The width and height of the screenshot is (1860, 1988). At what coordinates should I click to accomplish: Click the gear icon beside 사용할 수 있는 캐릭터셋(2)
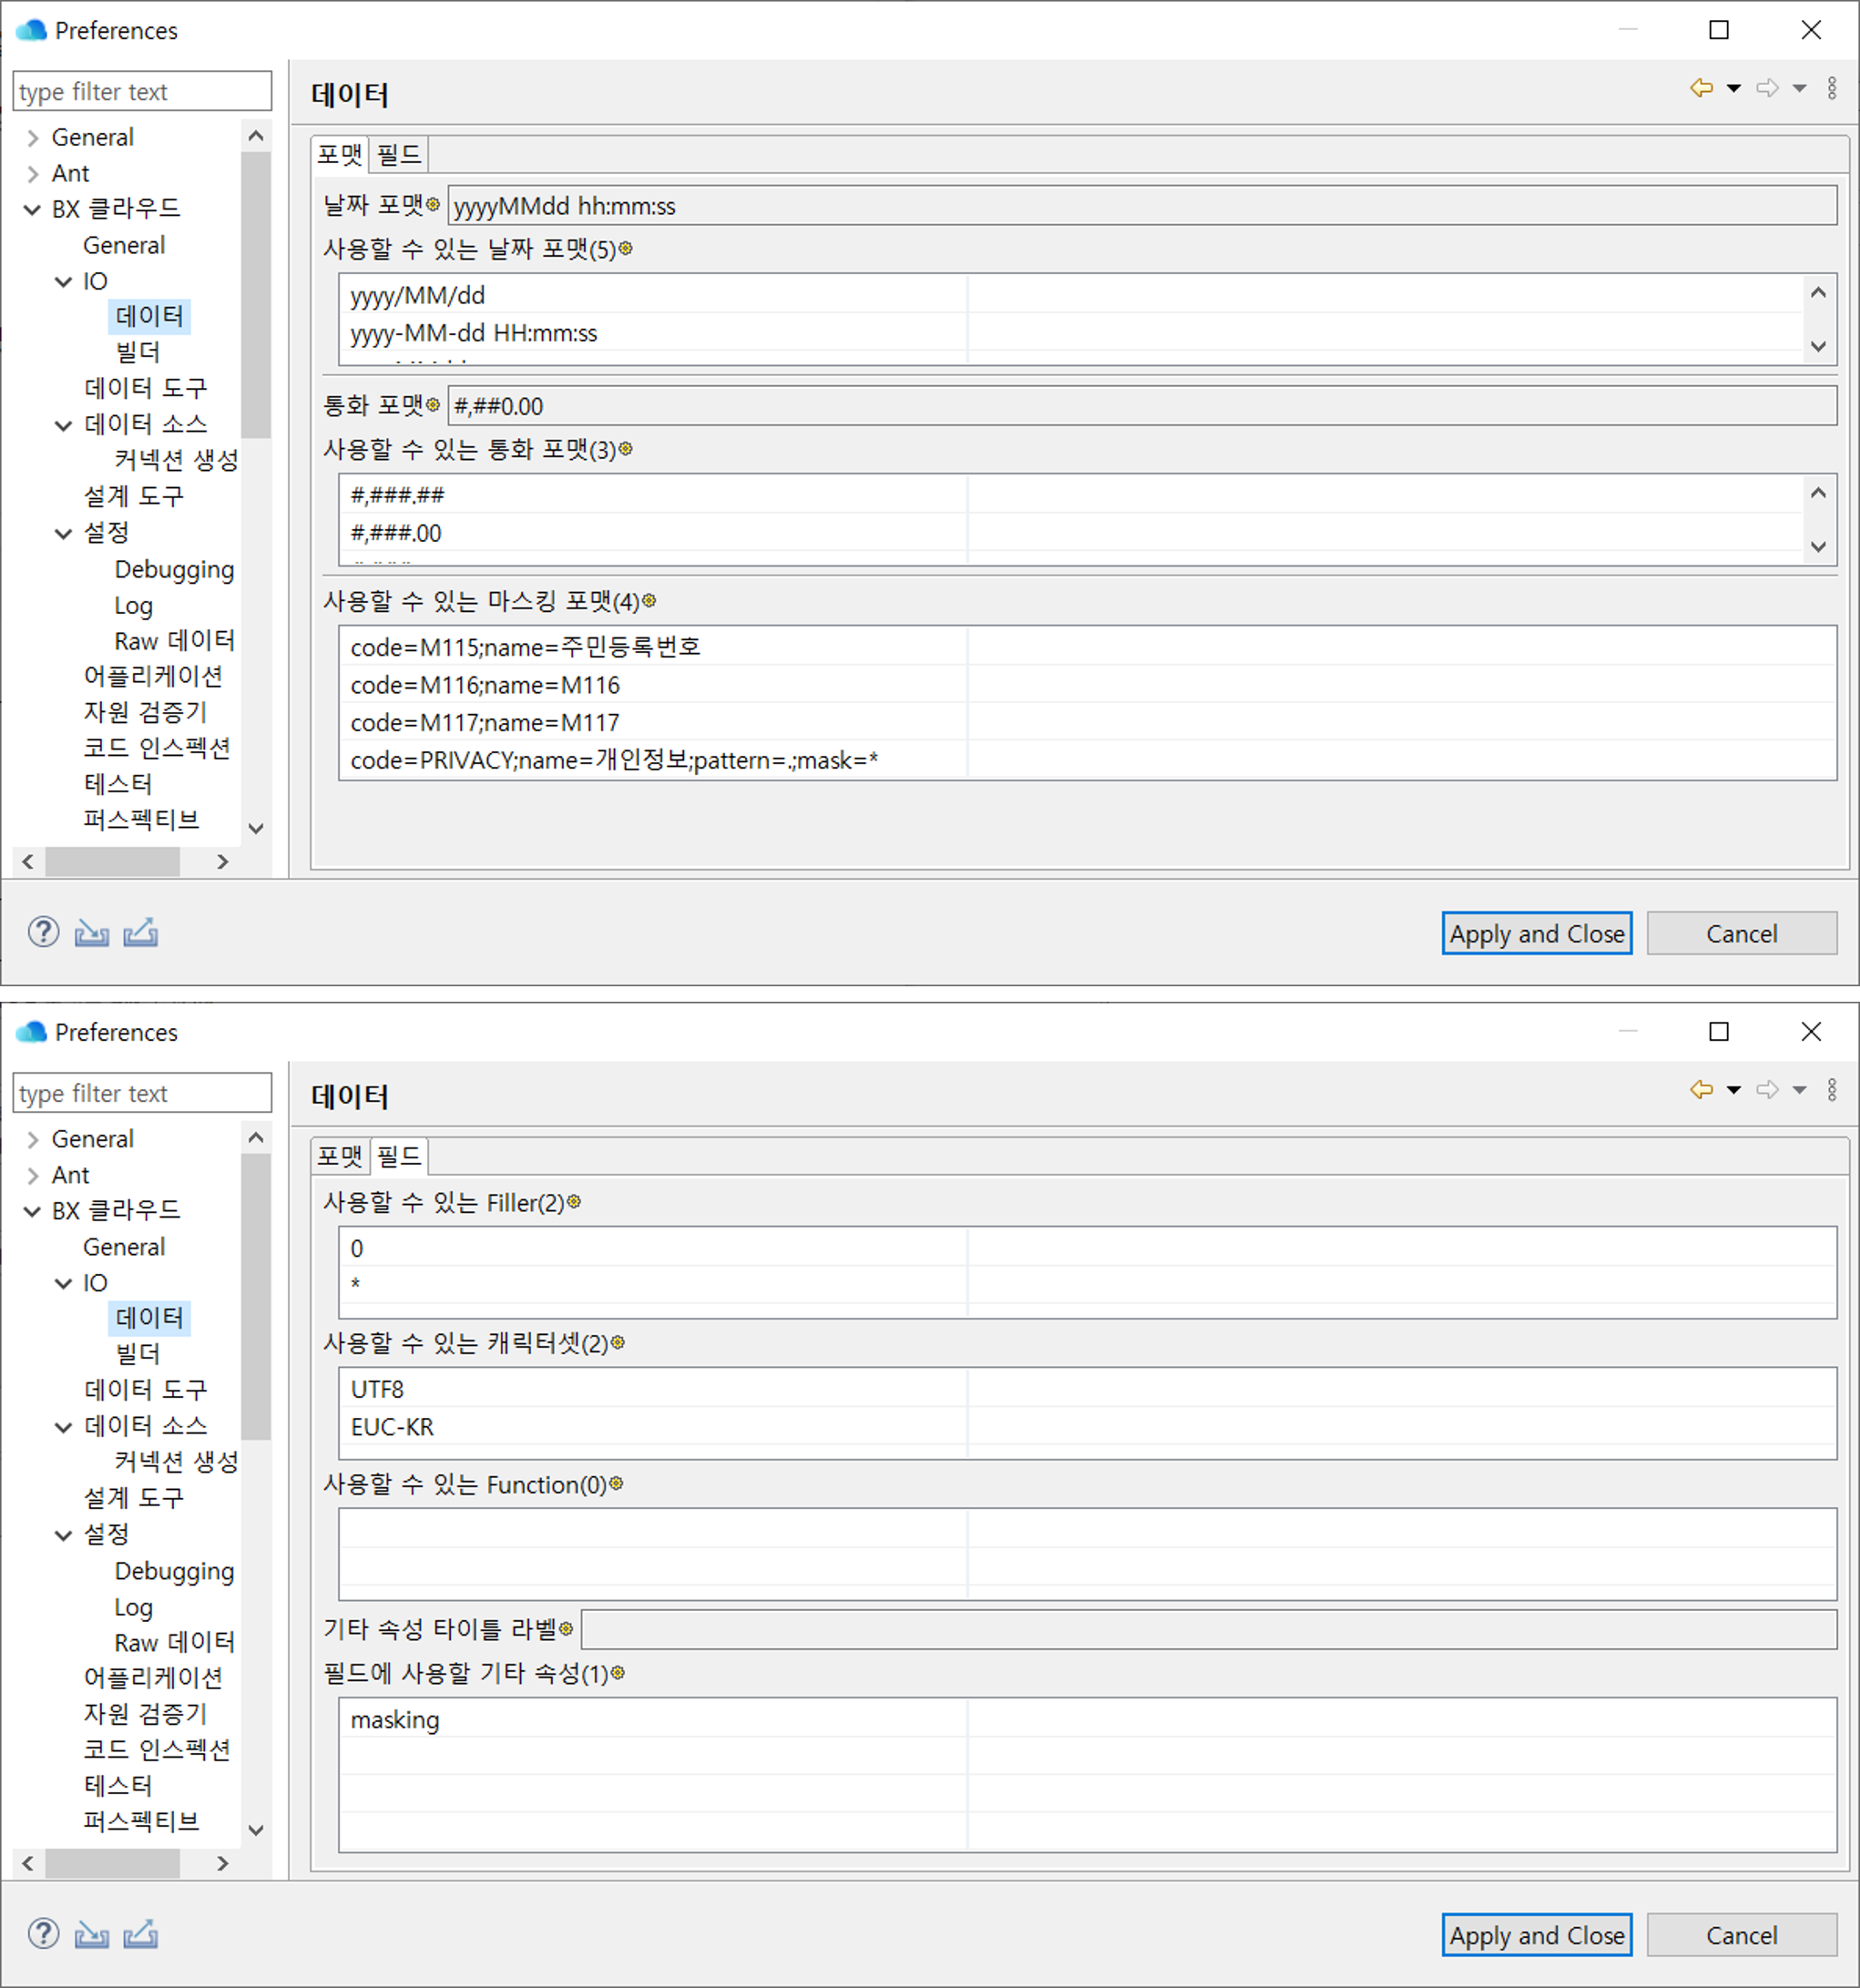coord(618,1343)
